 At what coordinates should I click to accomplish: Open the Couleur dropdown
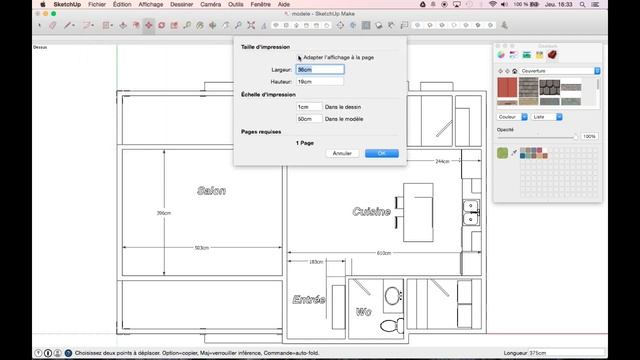coord(512,117)
